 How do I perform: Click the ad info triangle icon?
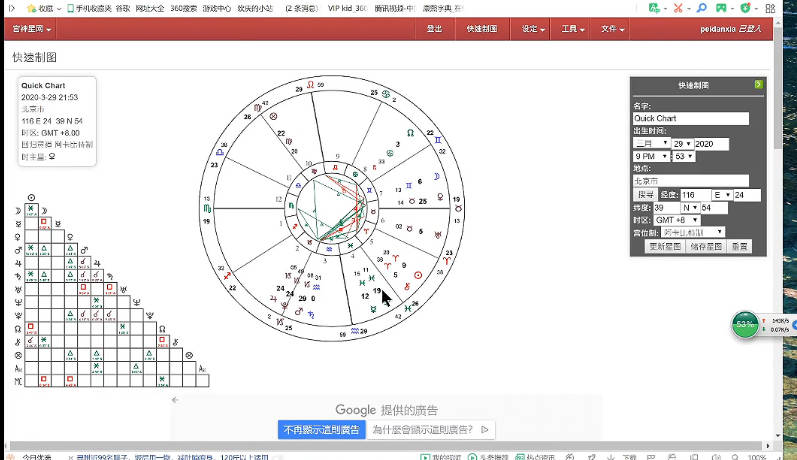click(x=485, y=430)
